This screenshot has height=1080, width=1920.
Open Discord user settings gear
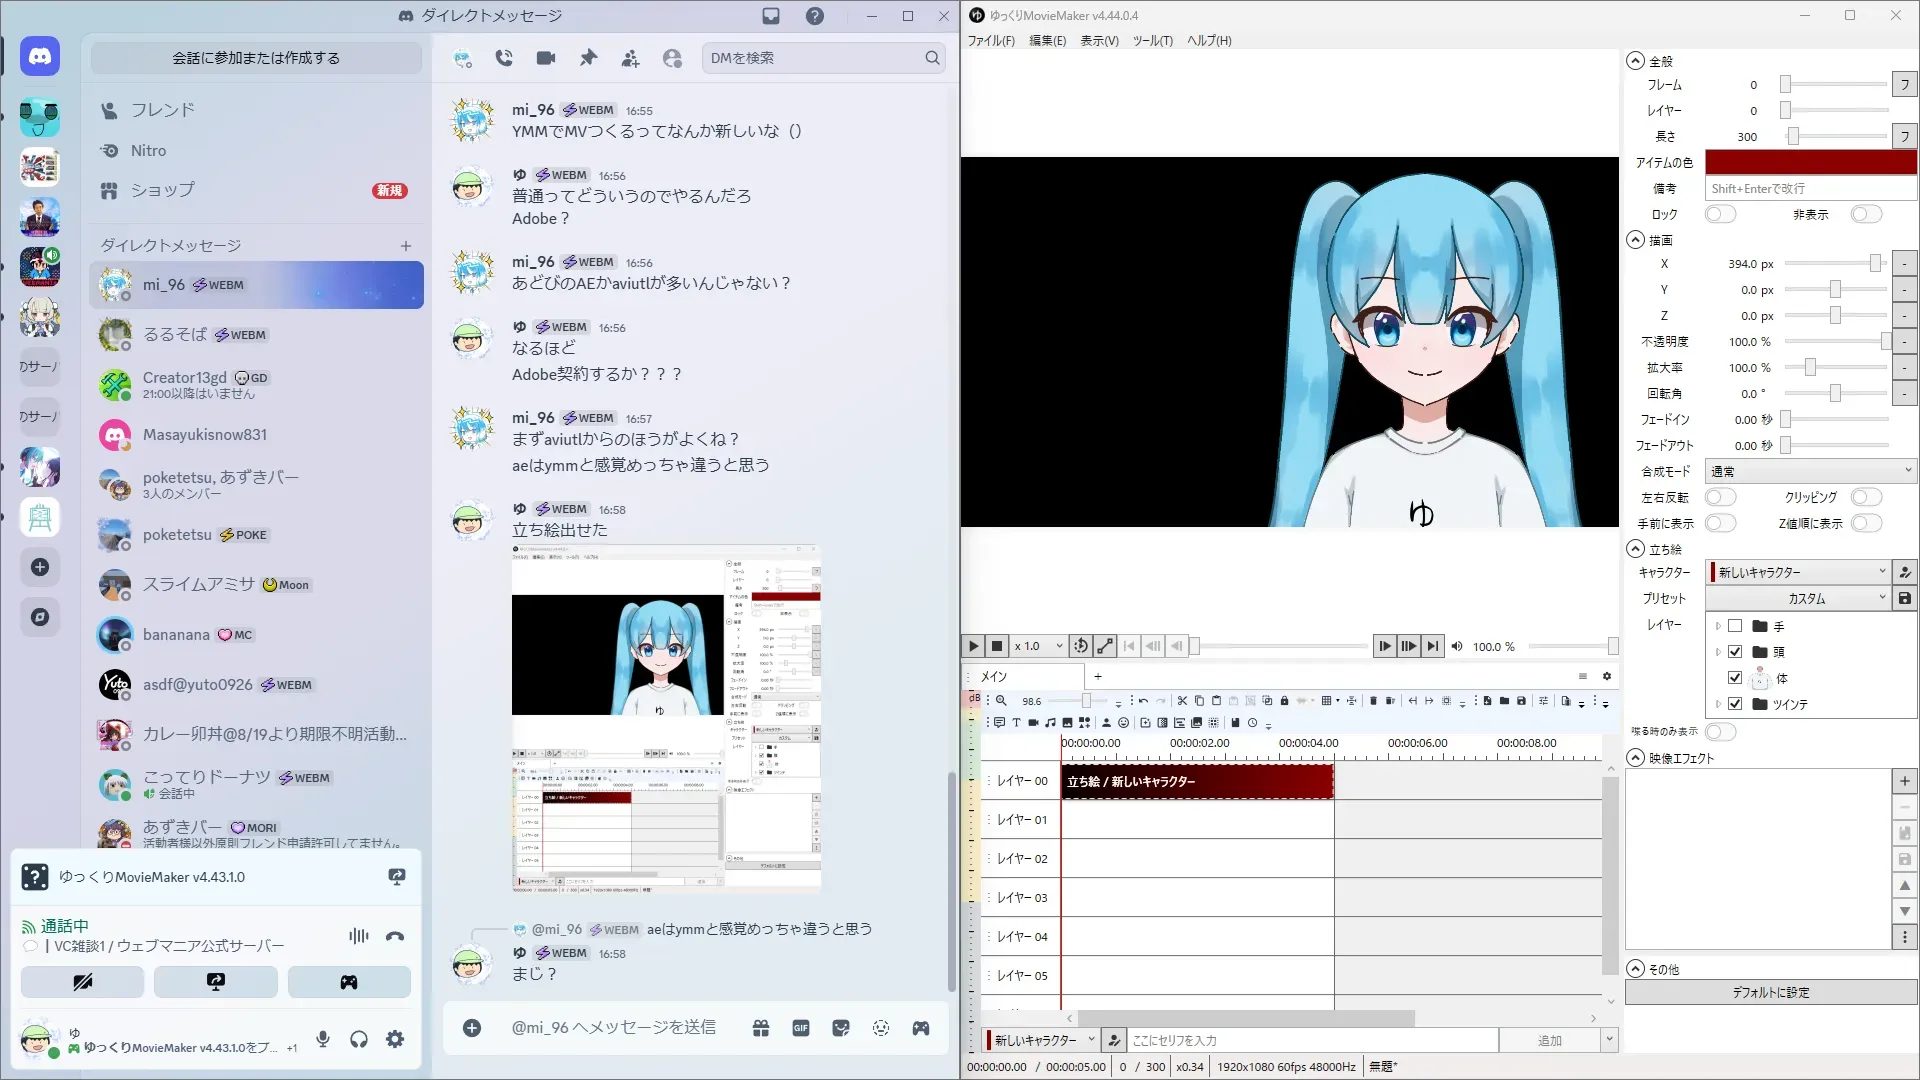click(395, 1039)
